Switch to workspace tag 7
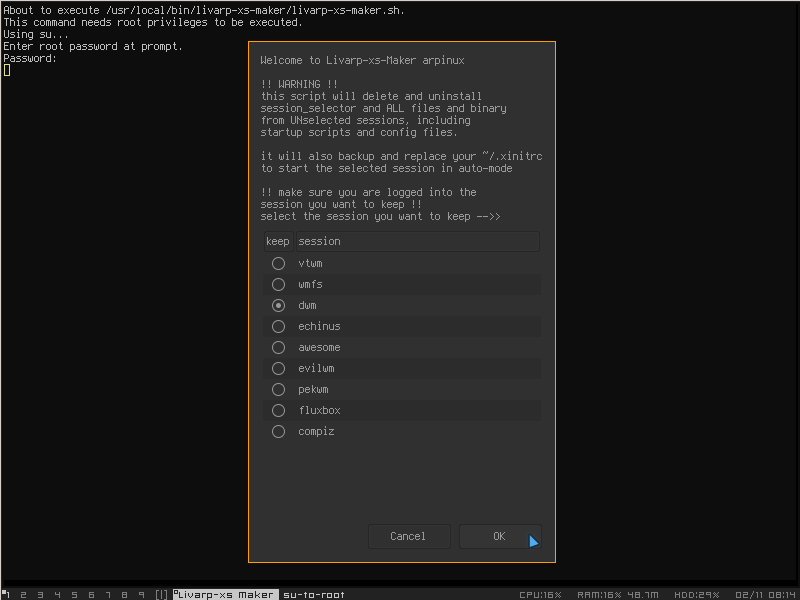 (x=108, y=594)
